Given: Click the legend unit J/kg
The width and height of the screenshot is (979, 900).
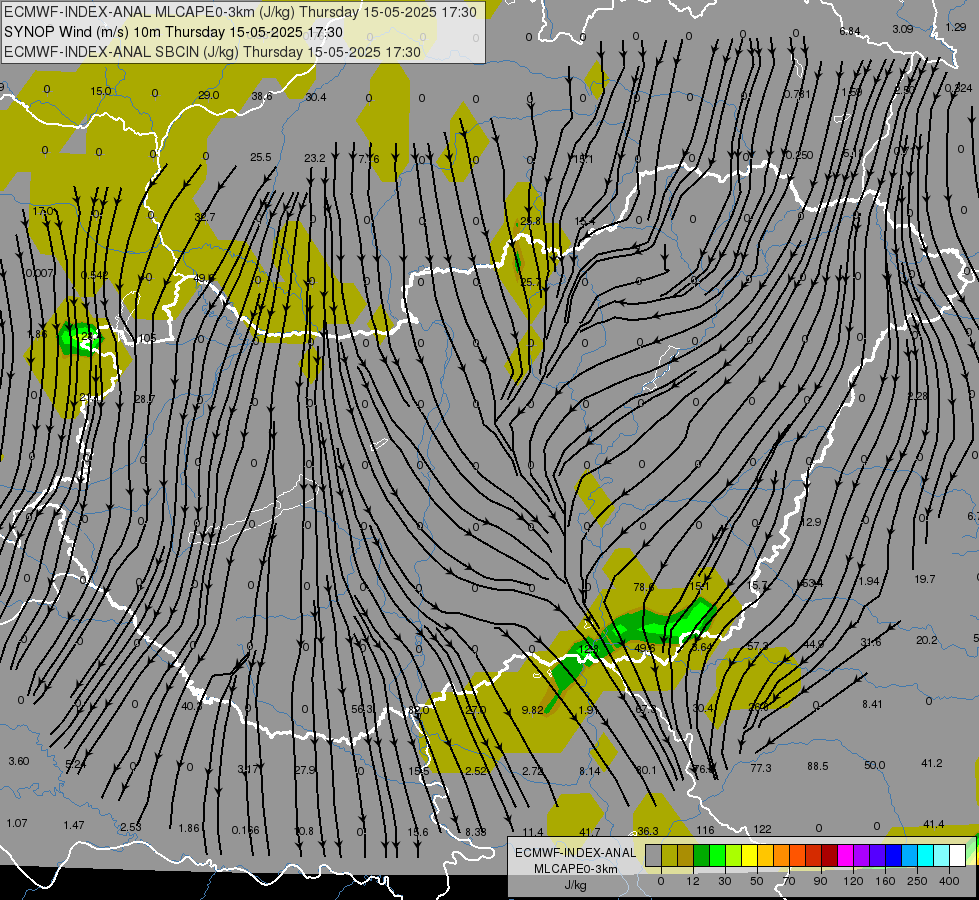Looking at the screenshot, I should (576, 885).
